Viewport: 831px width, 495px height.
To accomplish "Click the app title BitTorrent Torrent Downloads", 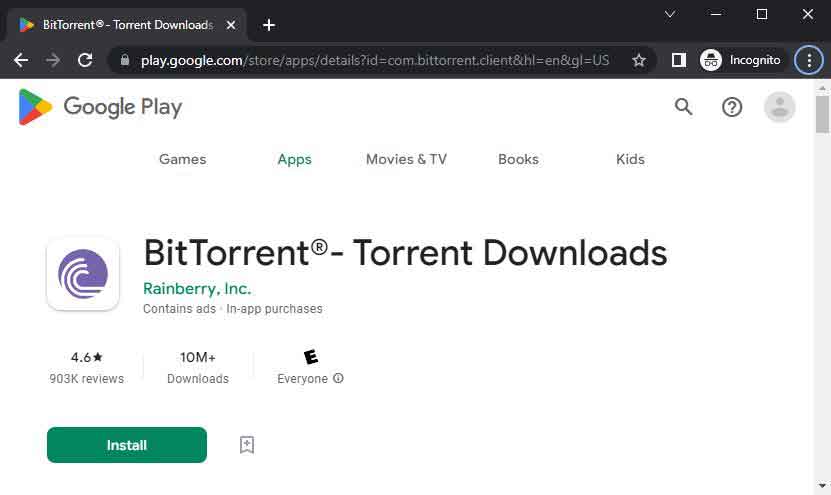I will point(405,253).
